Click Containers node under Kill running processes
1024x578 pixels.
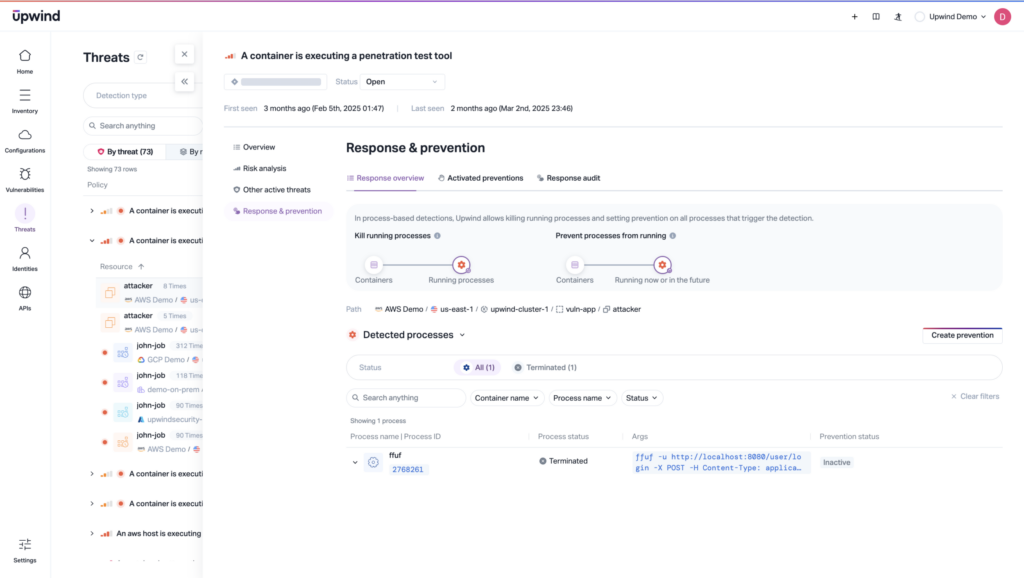tap(374, 265)
